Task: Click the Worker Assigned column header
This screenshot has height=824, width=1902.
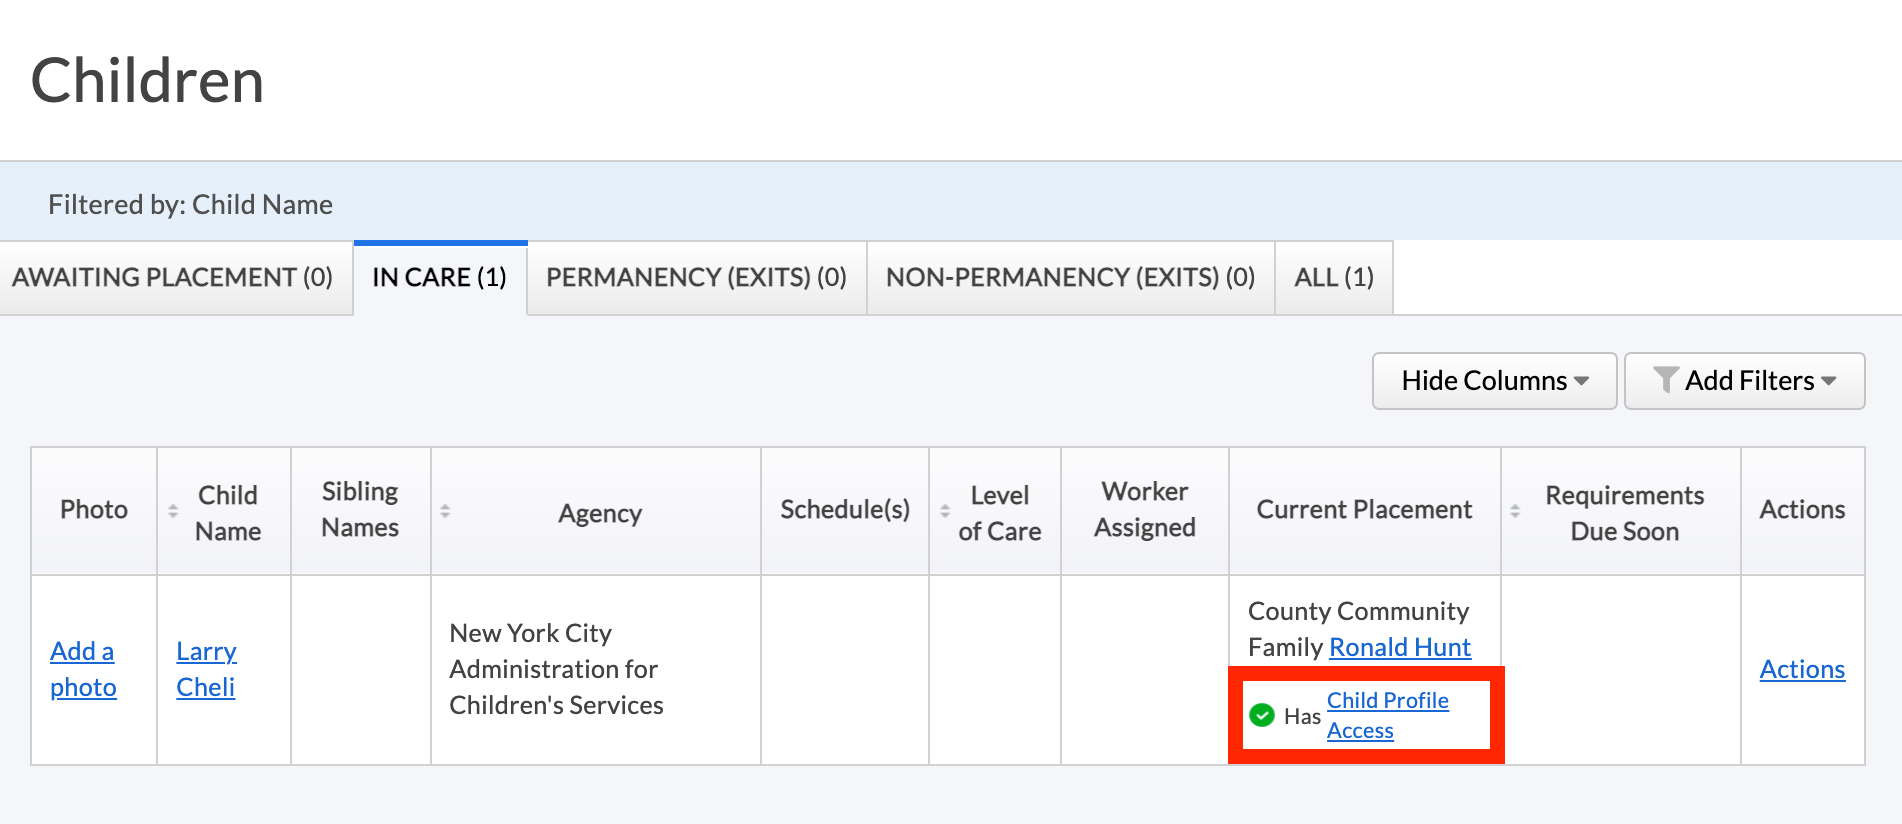Action: 1144,510
